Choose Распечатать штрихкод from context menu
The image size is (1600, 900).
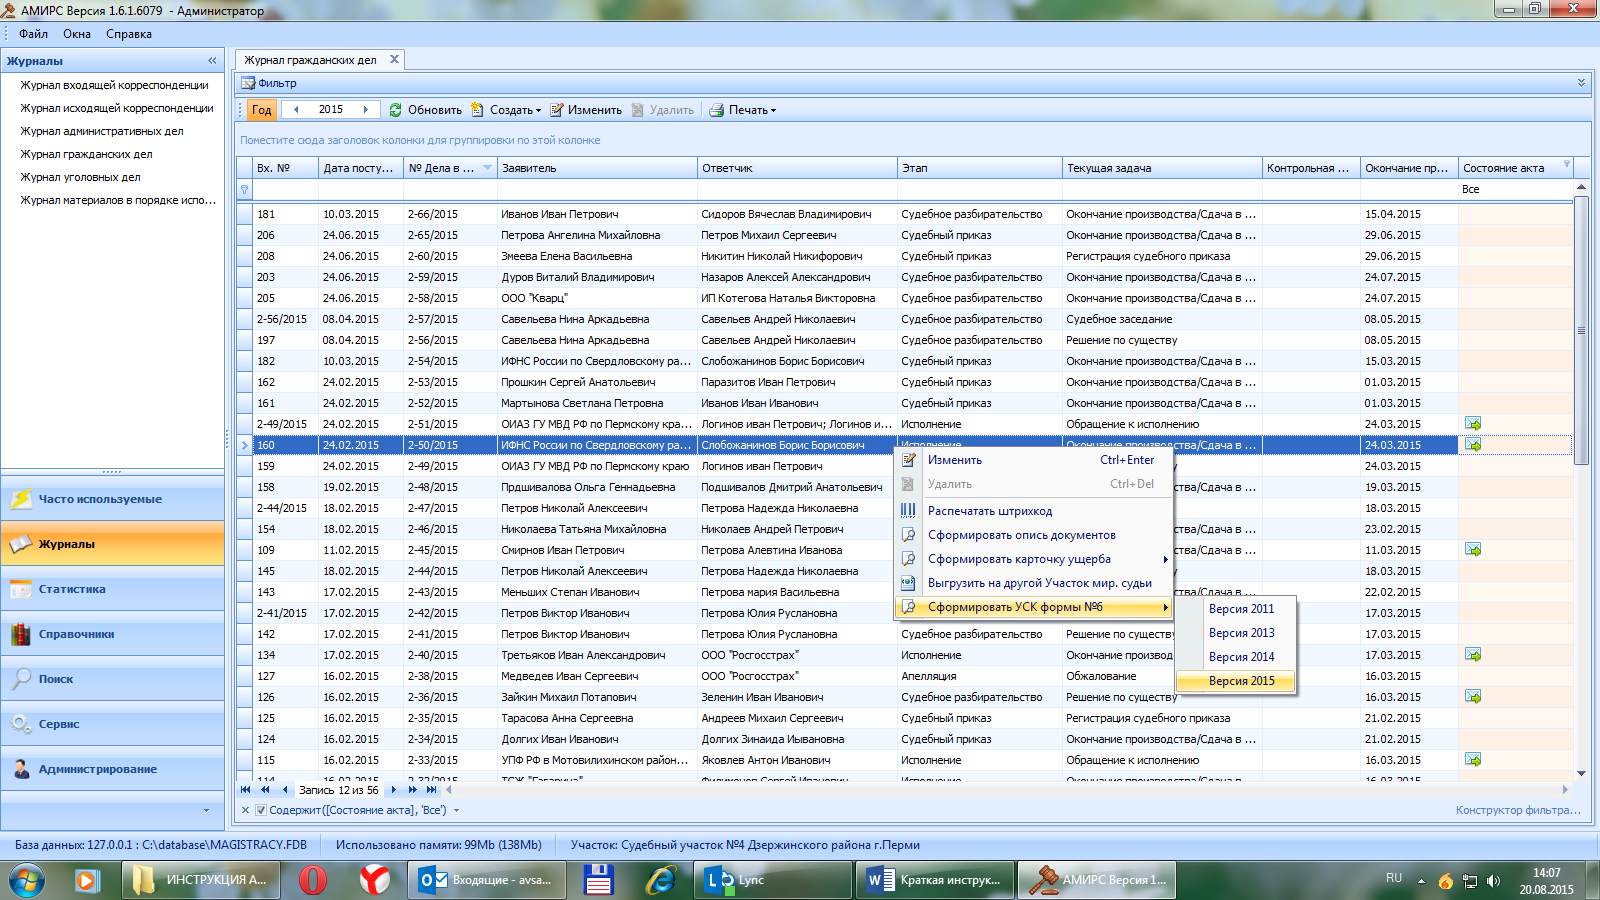pos(1033,511)
